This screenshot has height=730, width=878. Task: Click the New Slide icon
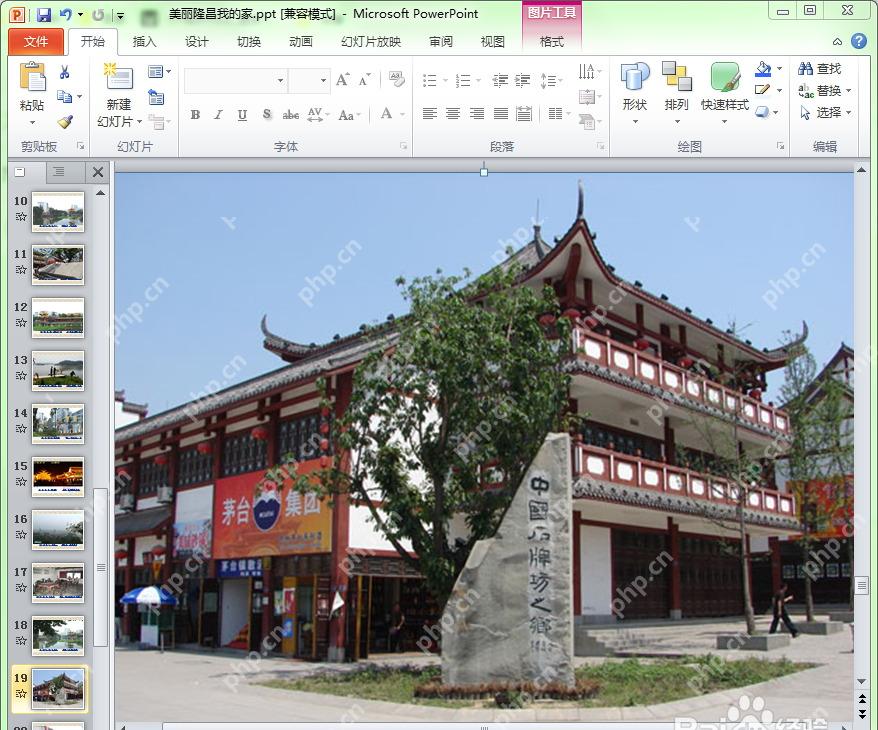pyautogui.click(x=119, y=77)
